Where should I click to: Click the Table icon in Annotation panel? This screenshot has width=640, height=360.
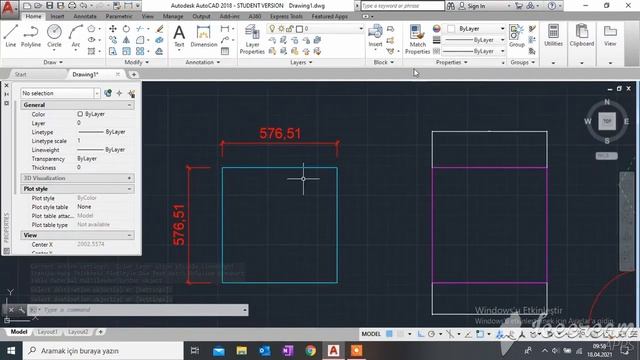pos(225,51)
